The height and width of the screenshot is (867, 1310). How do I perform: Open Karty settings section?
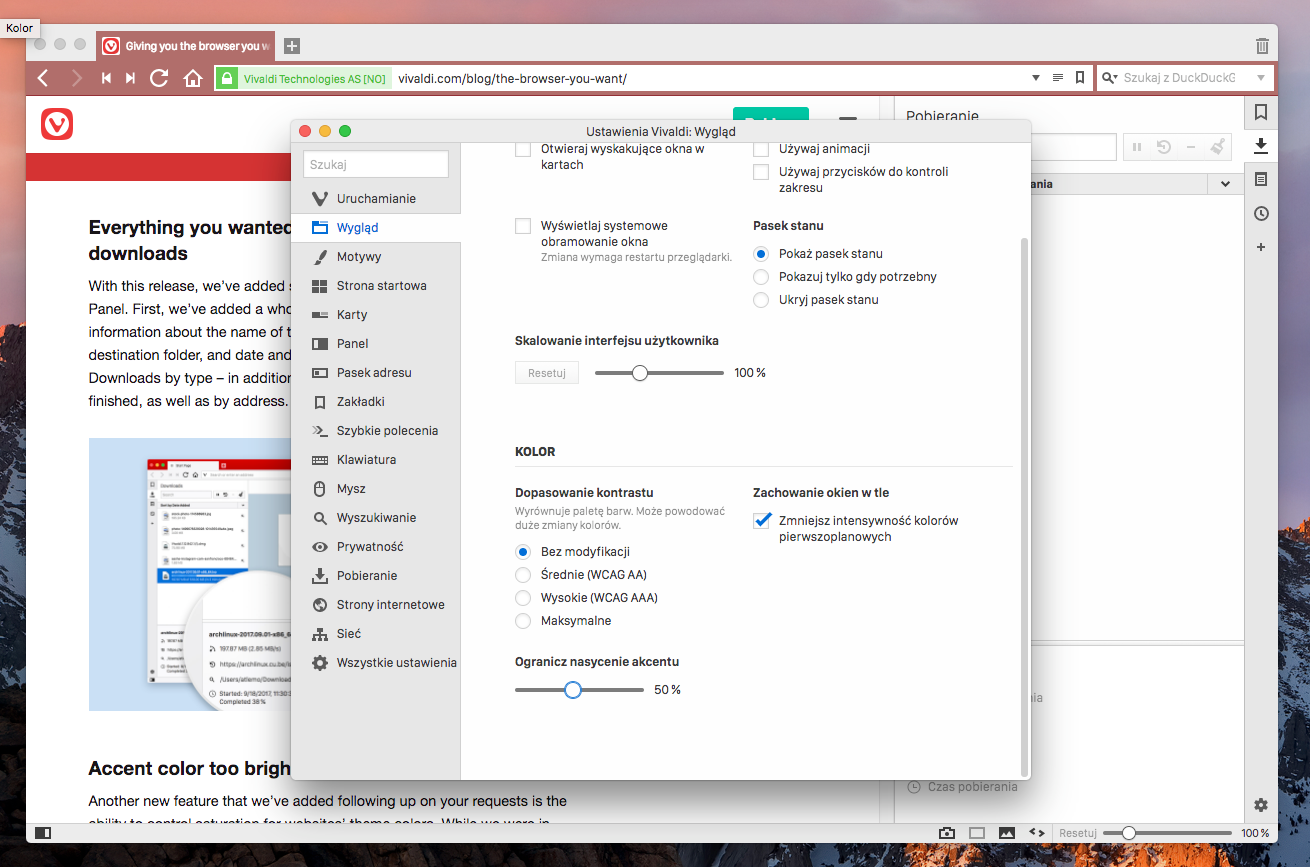click(x=376, y=315)
